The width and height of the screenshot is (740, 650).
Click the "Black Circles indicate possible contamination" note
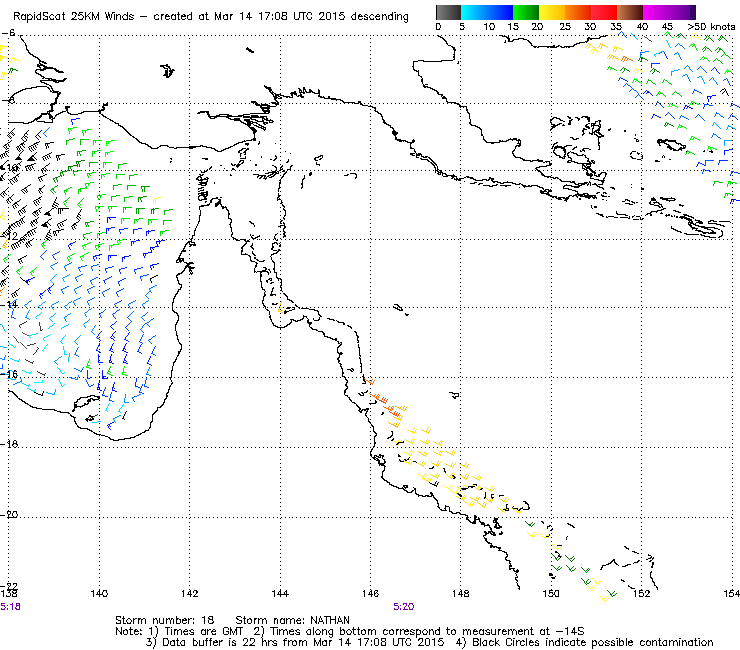pos(593,642)
